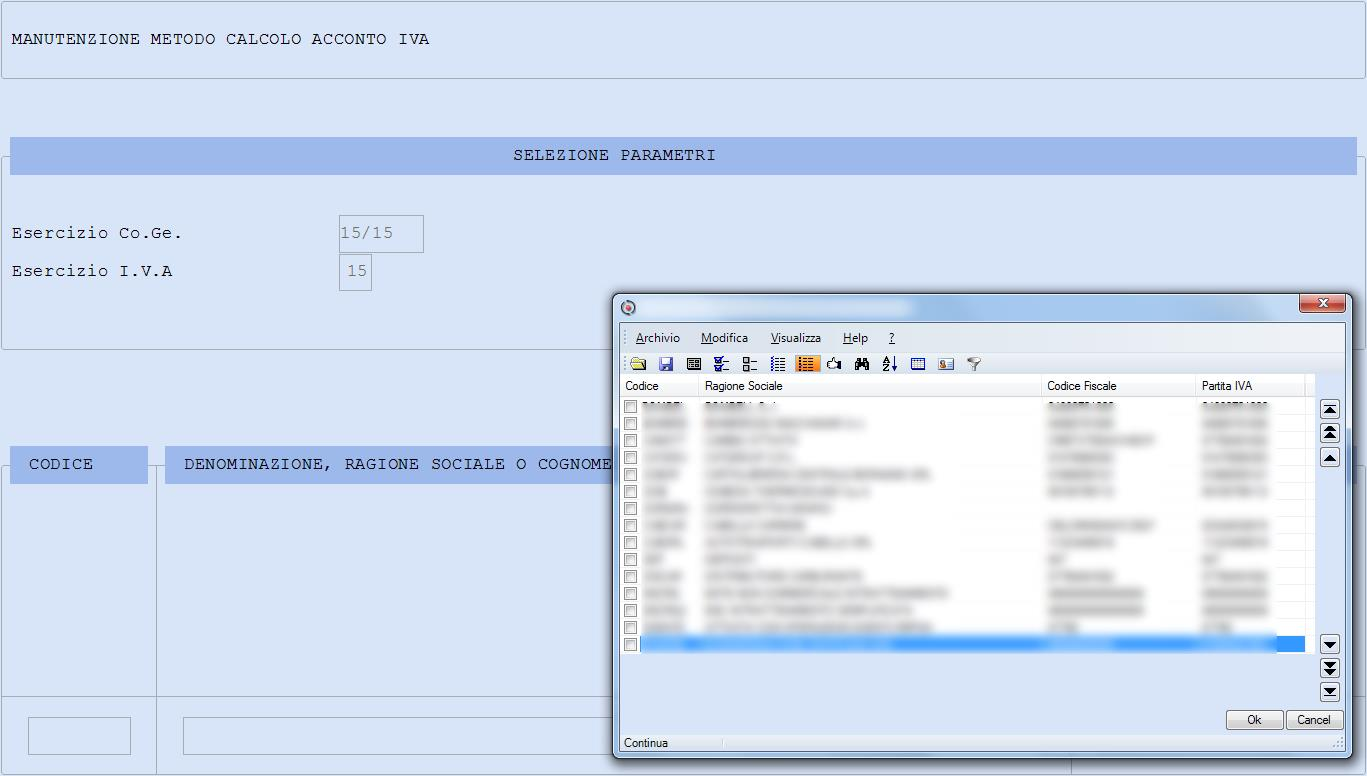Click the empty code input box under CODICE

click(79, 736)
